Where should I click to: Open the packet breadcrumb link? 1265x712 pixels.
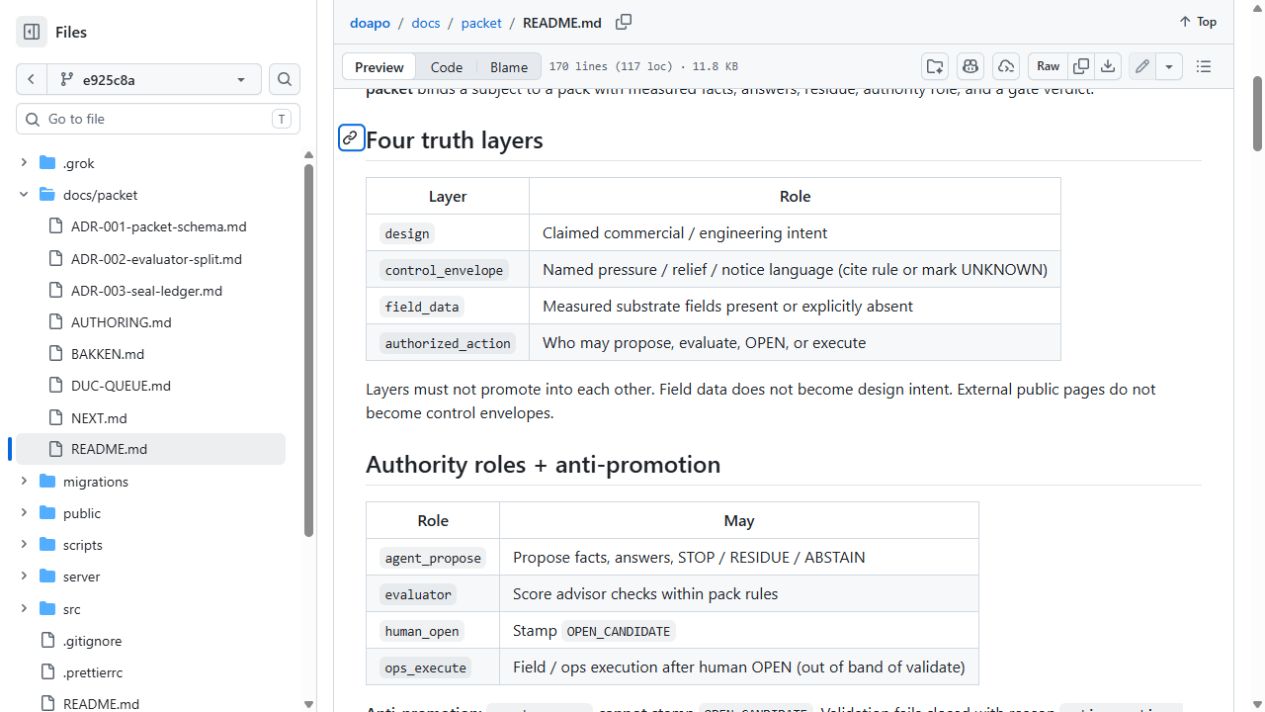pyautogui.click(x=481, y=23)
